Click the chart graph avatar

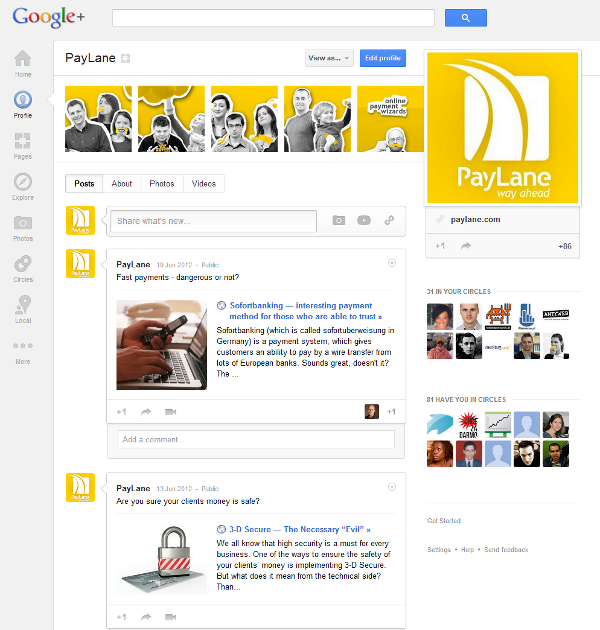498,425
